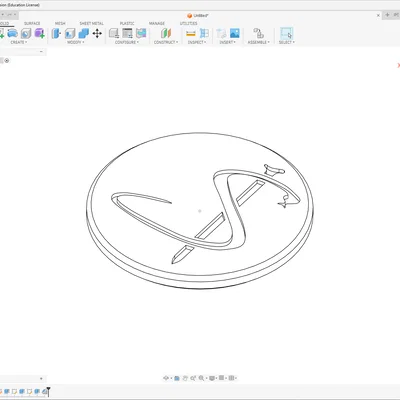Switch to the Surface tab
Screen dimensions: 400x400
click(32, 23)
